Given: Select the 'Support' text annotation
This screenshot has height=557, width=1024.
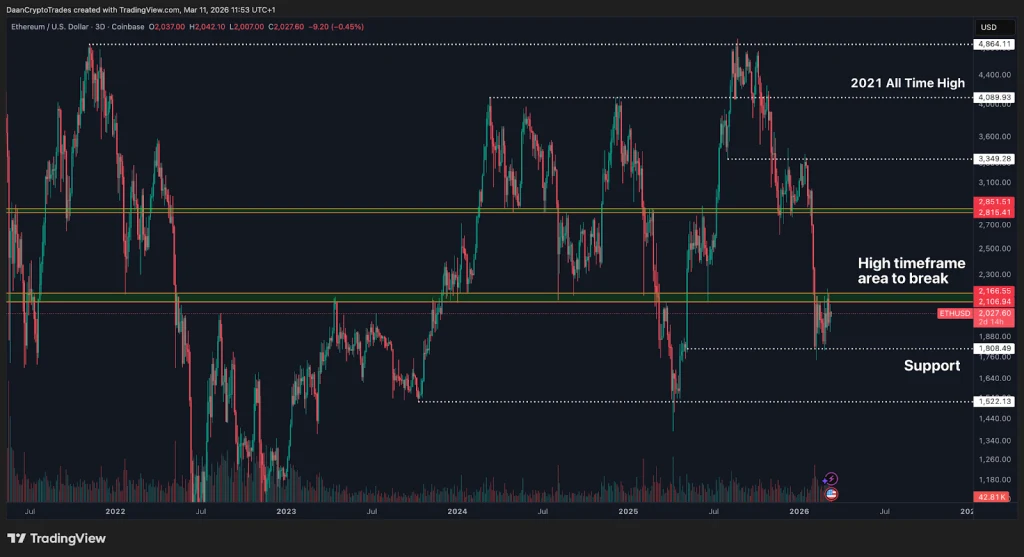Looking at the screenshot, I should pyautogui.click(x=932, y=366).
